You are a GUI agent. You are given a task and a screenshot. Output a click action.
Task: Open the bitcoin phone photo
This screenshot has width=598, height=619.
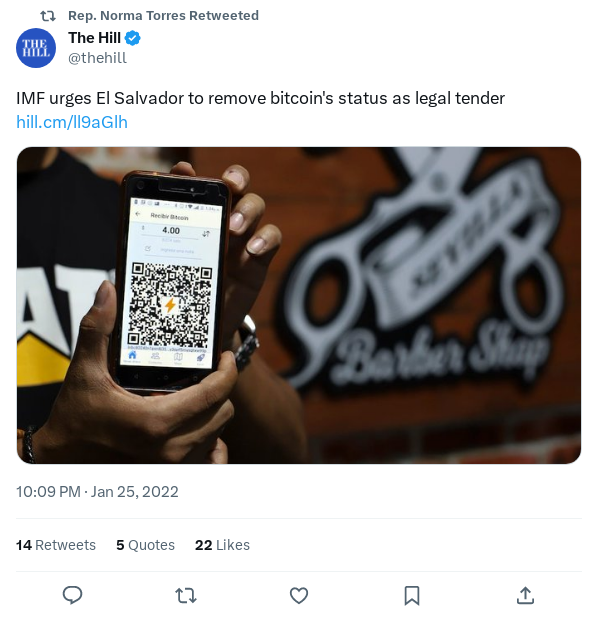pos(299,305)
